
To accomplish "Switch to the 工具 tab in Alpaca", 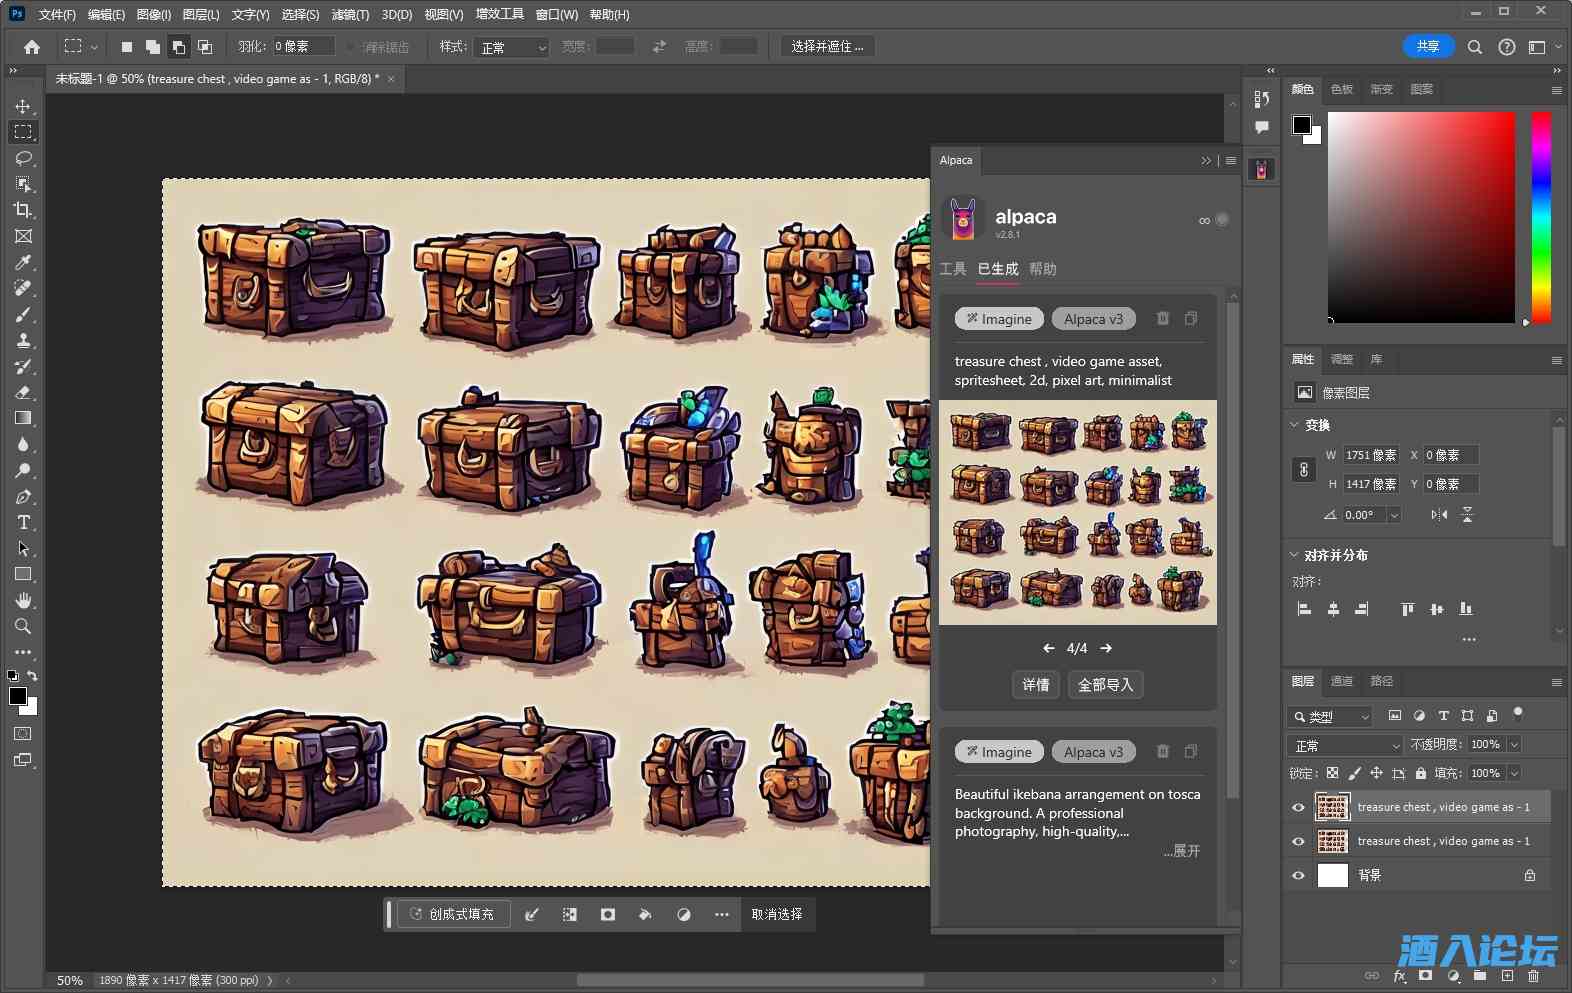I will click(x=953, y=269).
